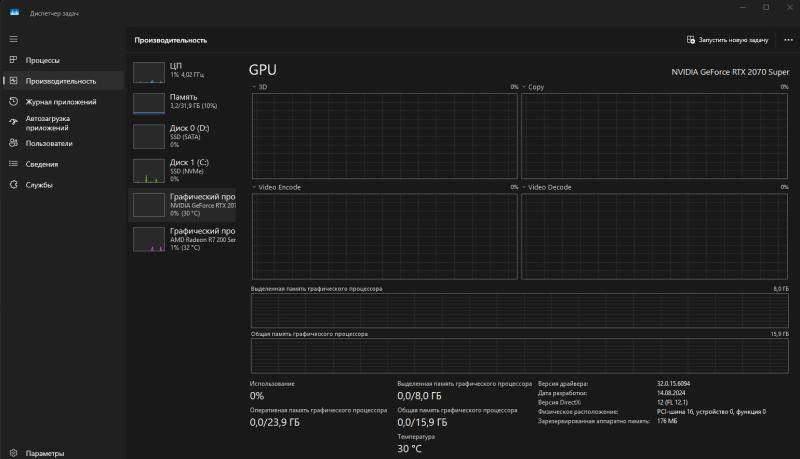The width and height of the screenshot is (800, 459).
Task: Switch to the Сведения tab
Action: tap(62, 164)
